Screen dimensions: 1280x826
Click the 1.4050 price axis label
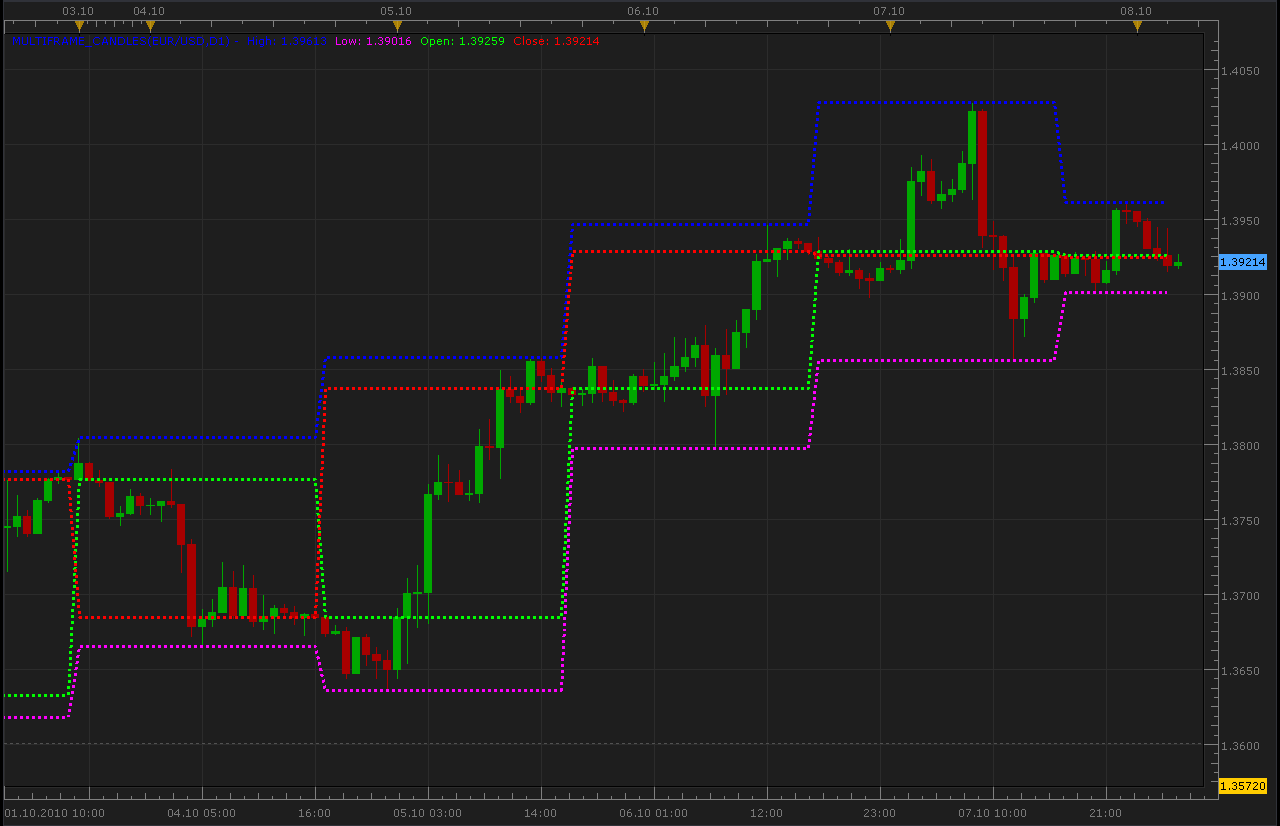coord(1240,71)
